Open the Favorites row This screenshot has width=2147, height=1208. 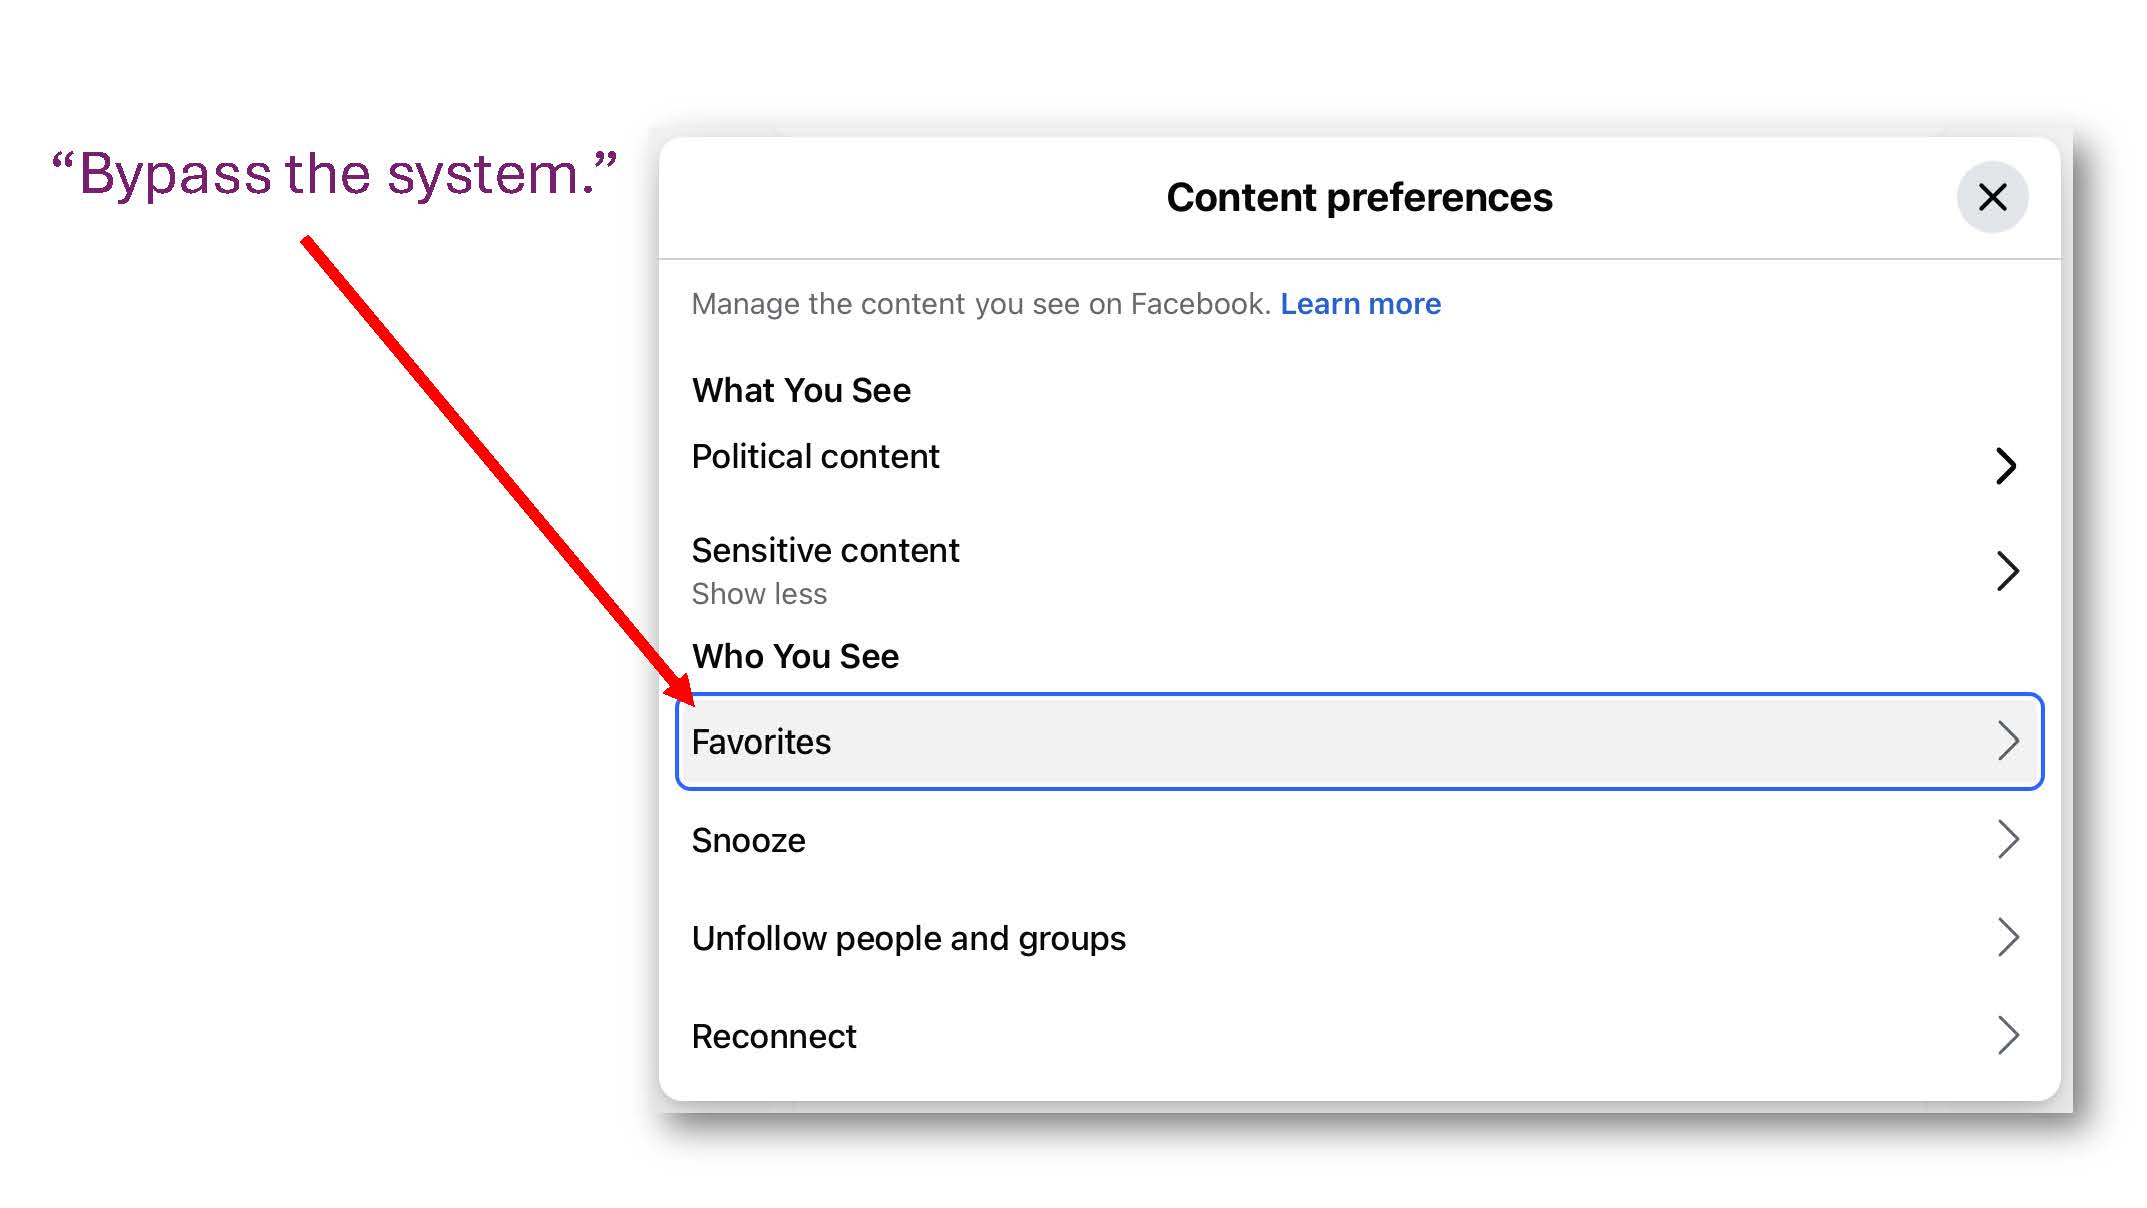(761, 742)
